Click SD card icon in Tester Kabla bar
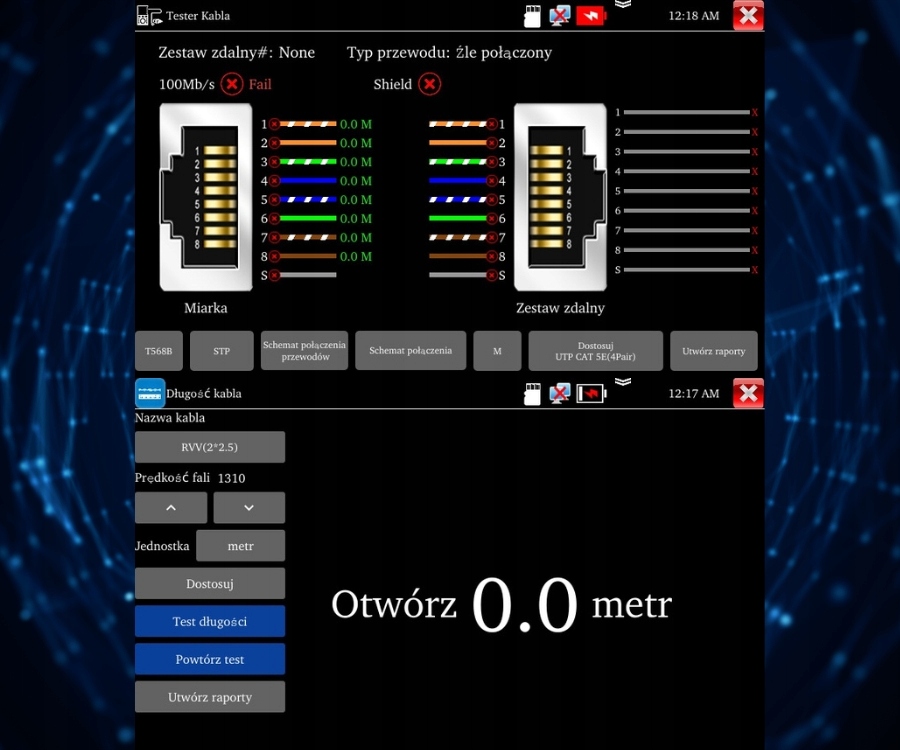Screen dimensions: 900x750 533,16
